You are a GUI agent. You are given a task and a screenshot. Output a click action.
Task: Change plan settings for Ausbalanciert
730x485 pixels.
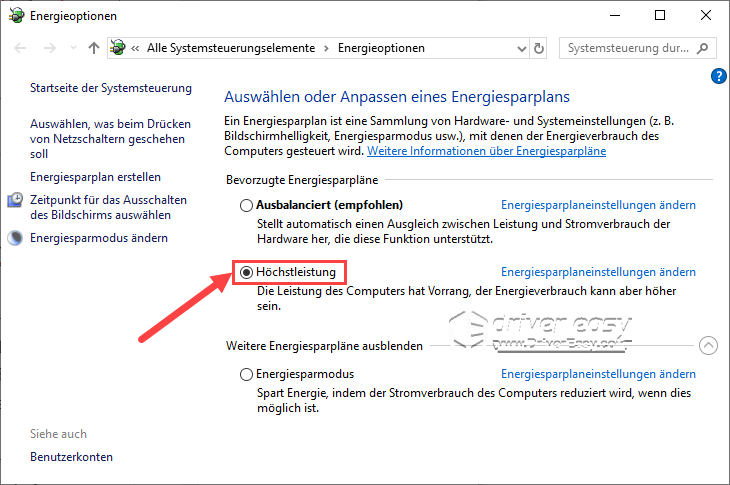(x=598, y=205)
